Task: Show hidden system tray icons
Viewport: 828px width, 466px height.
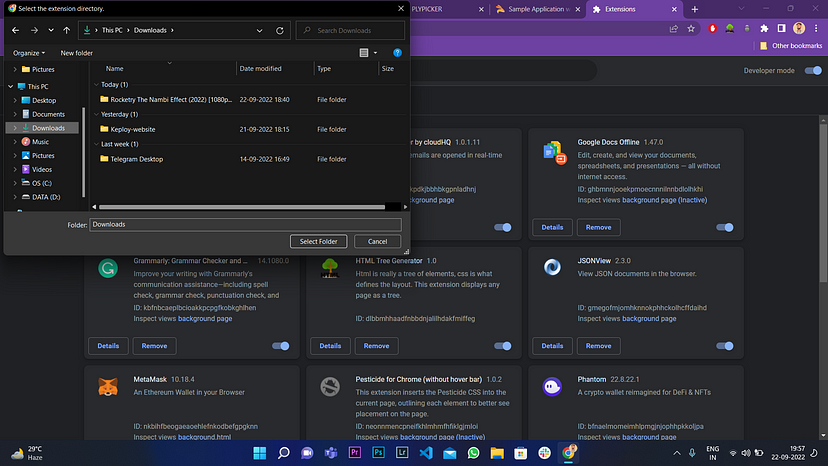Action: pyautogui.click(x=676, y=453)
